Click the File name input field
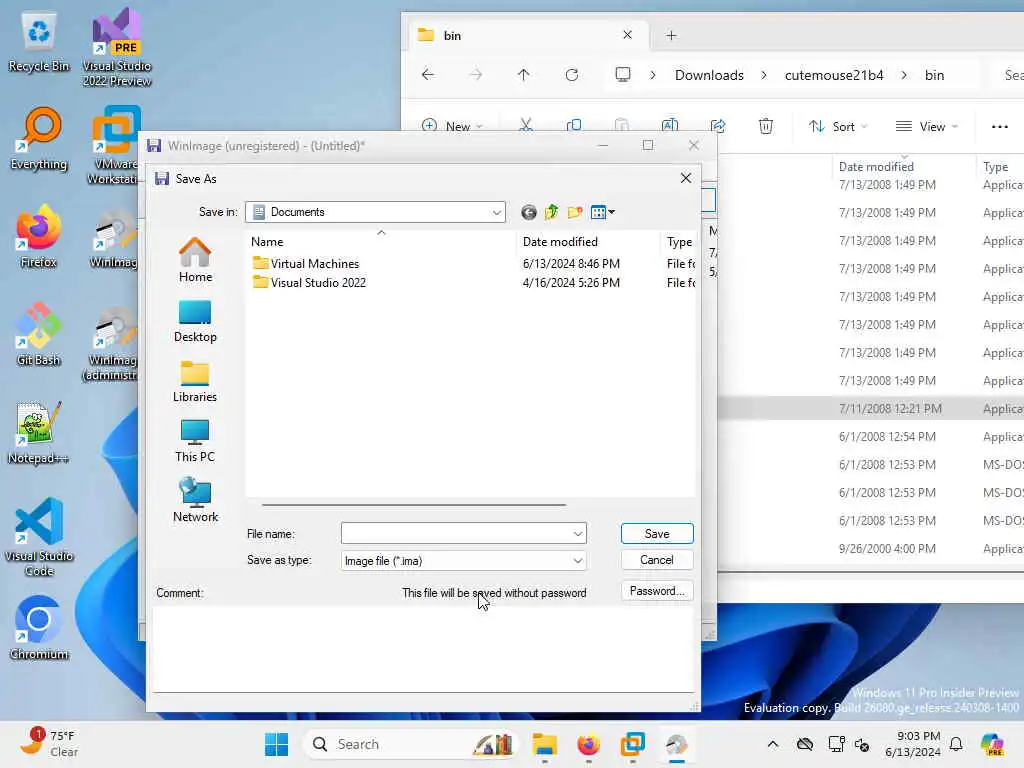Image resolution: width=1024 pixels, height=768 pixels. pyautogui.click(x=456, y=534)
